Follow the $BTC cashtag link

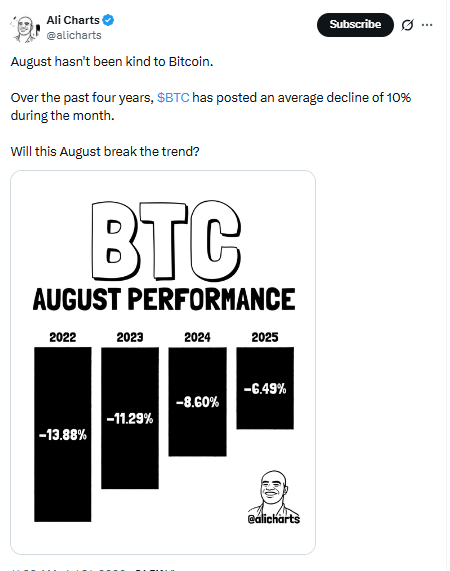click(x=173, y=98)
